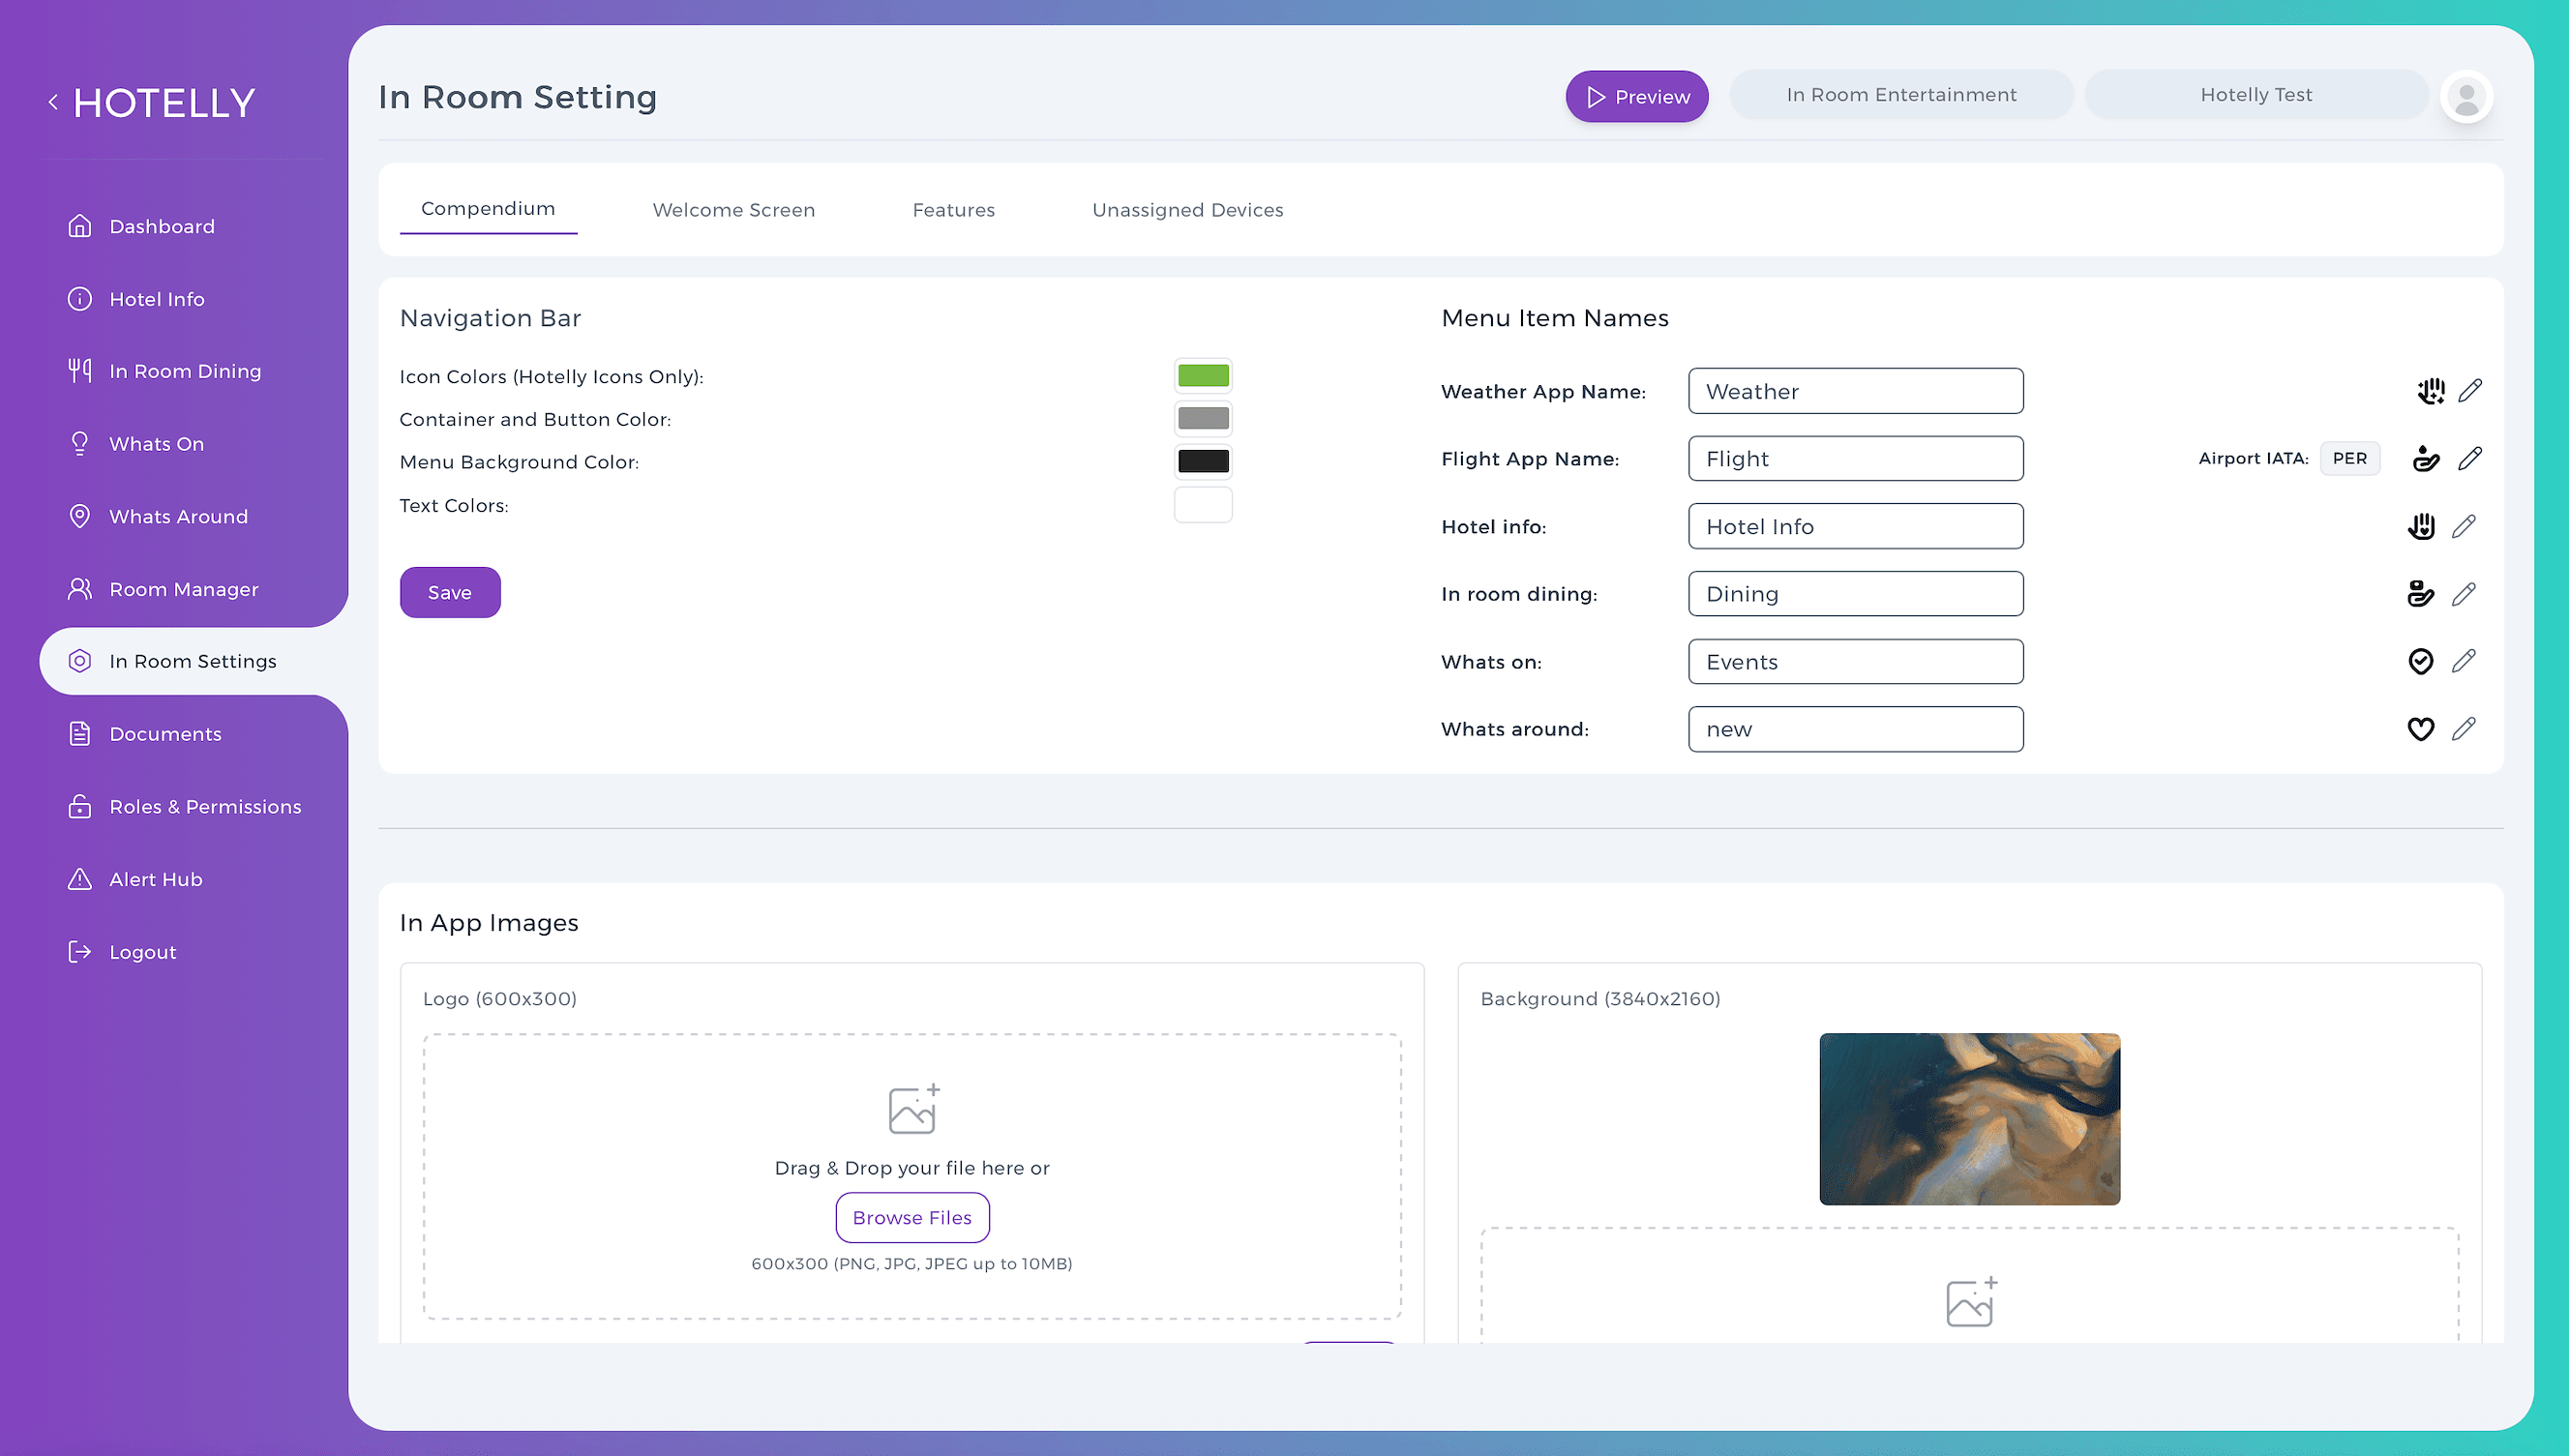The height and width of the screenshot is (1456, 2569).
Task: Go back using the arrow beside HOTELLY
Action: [53, 102]
